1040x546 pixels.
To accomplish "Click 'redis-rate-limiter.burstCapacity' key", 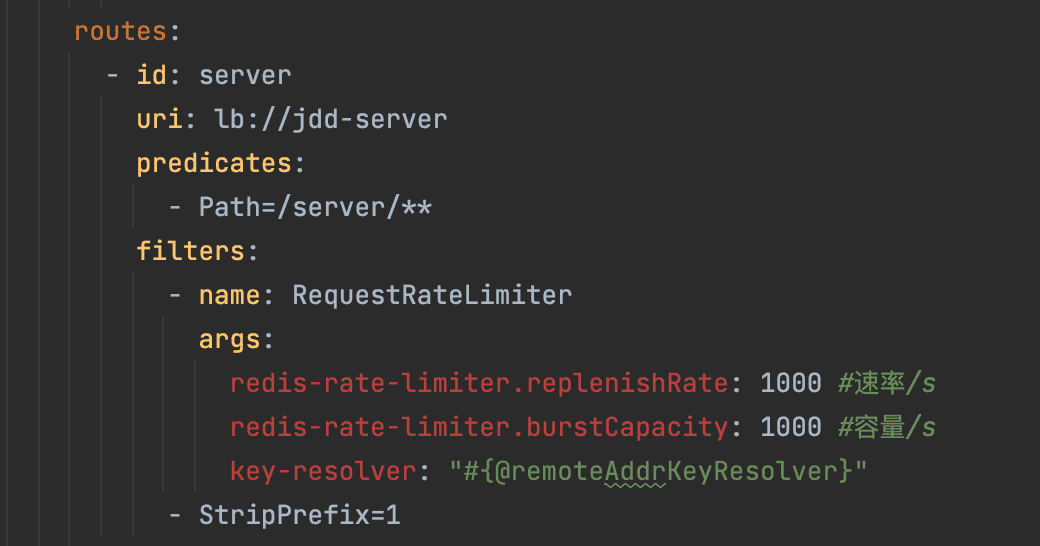I will point(479,427).
